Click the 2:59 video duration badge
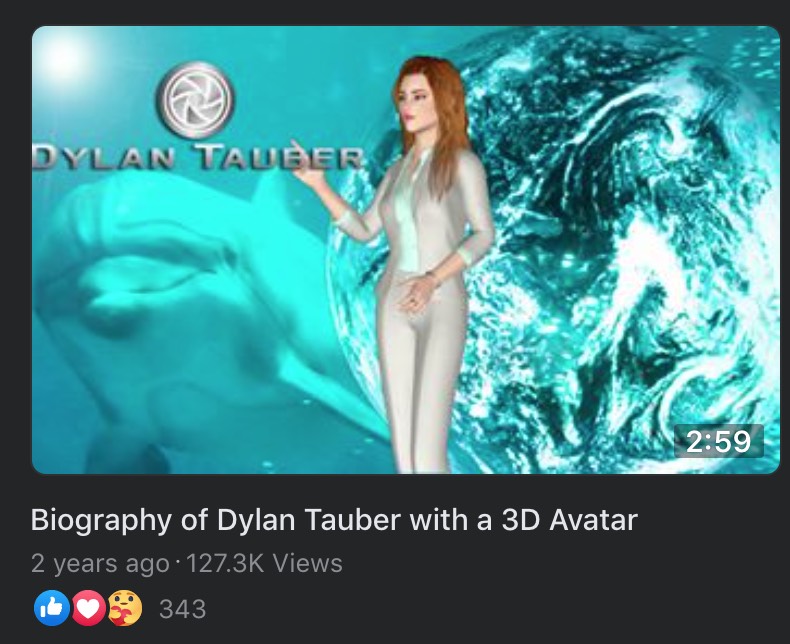The image size is (790, 644). point(719,441)
